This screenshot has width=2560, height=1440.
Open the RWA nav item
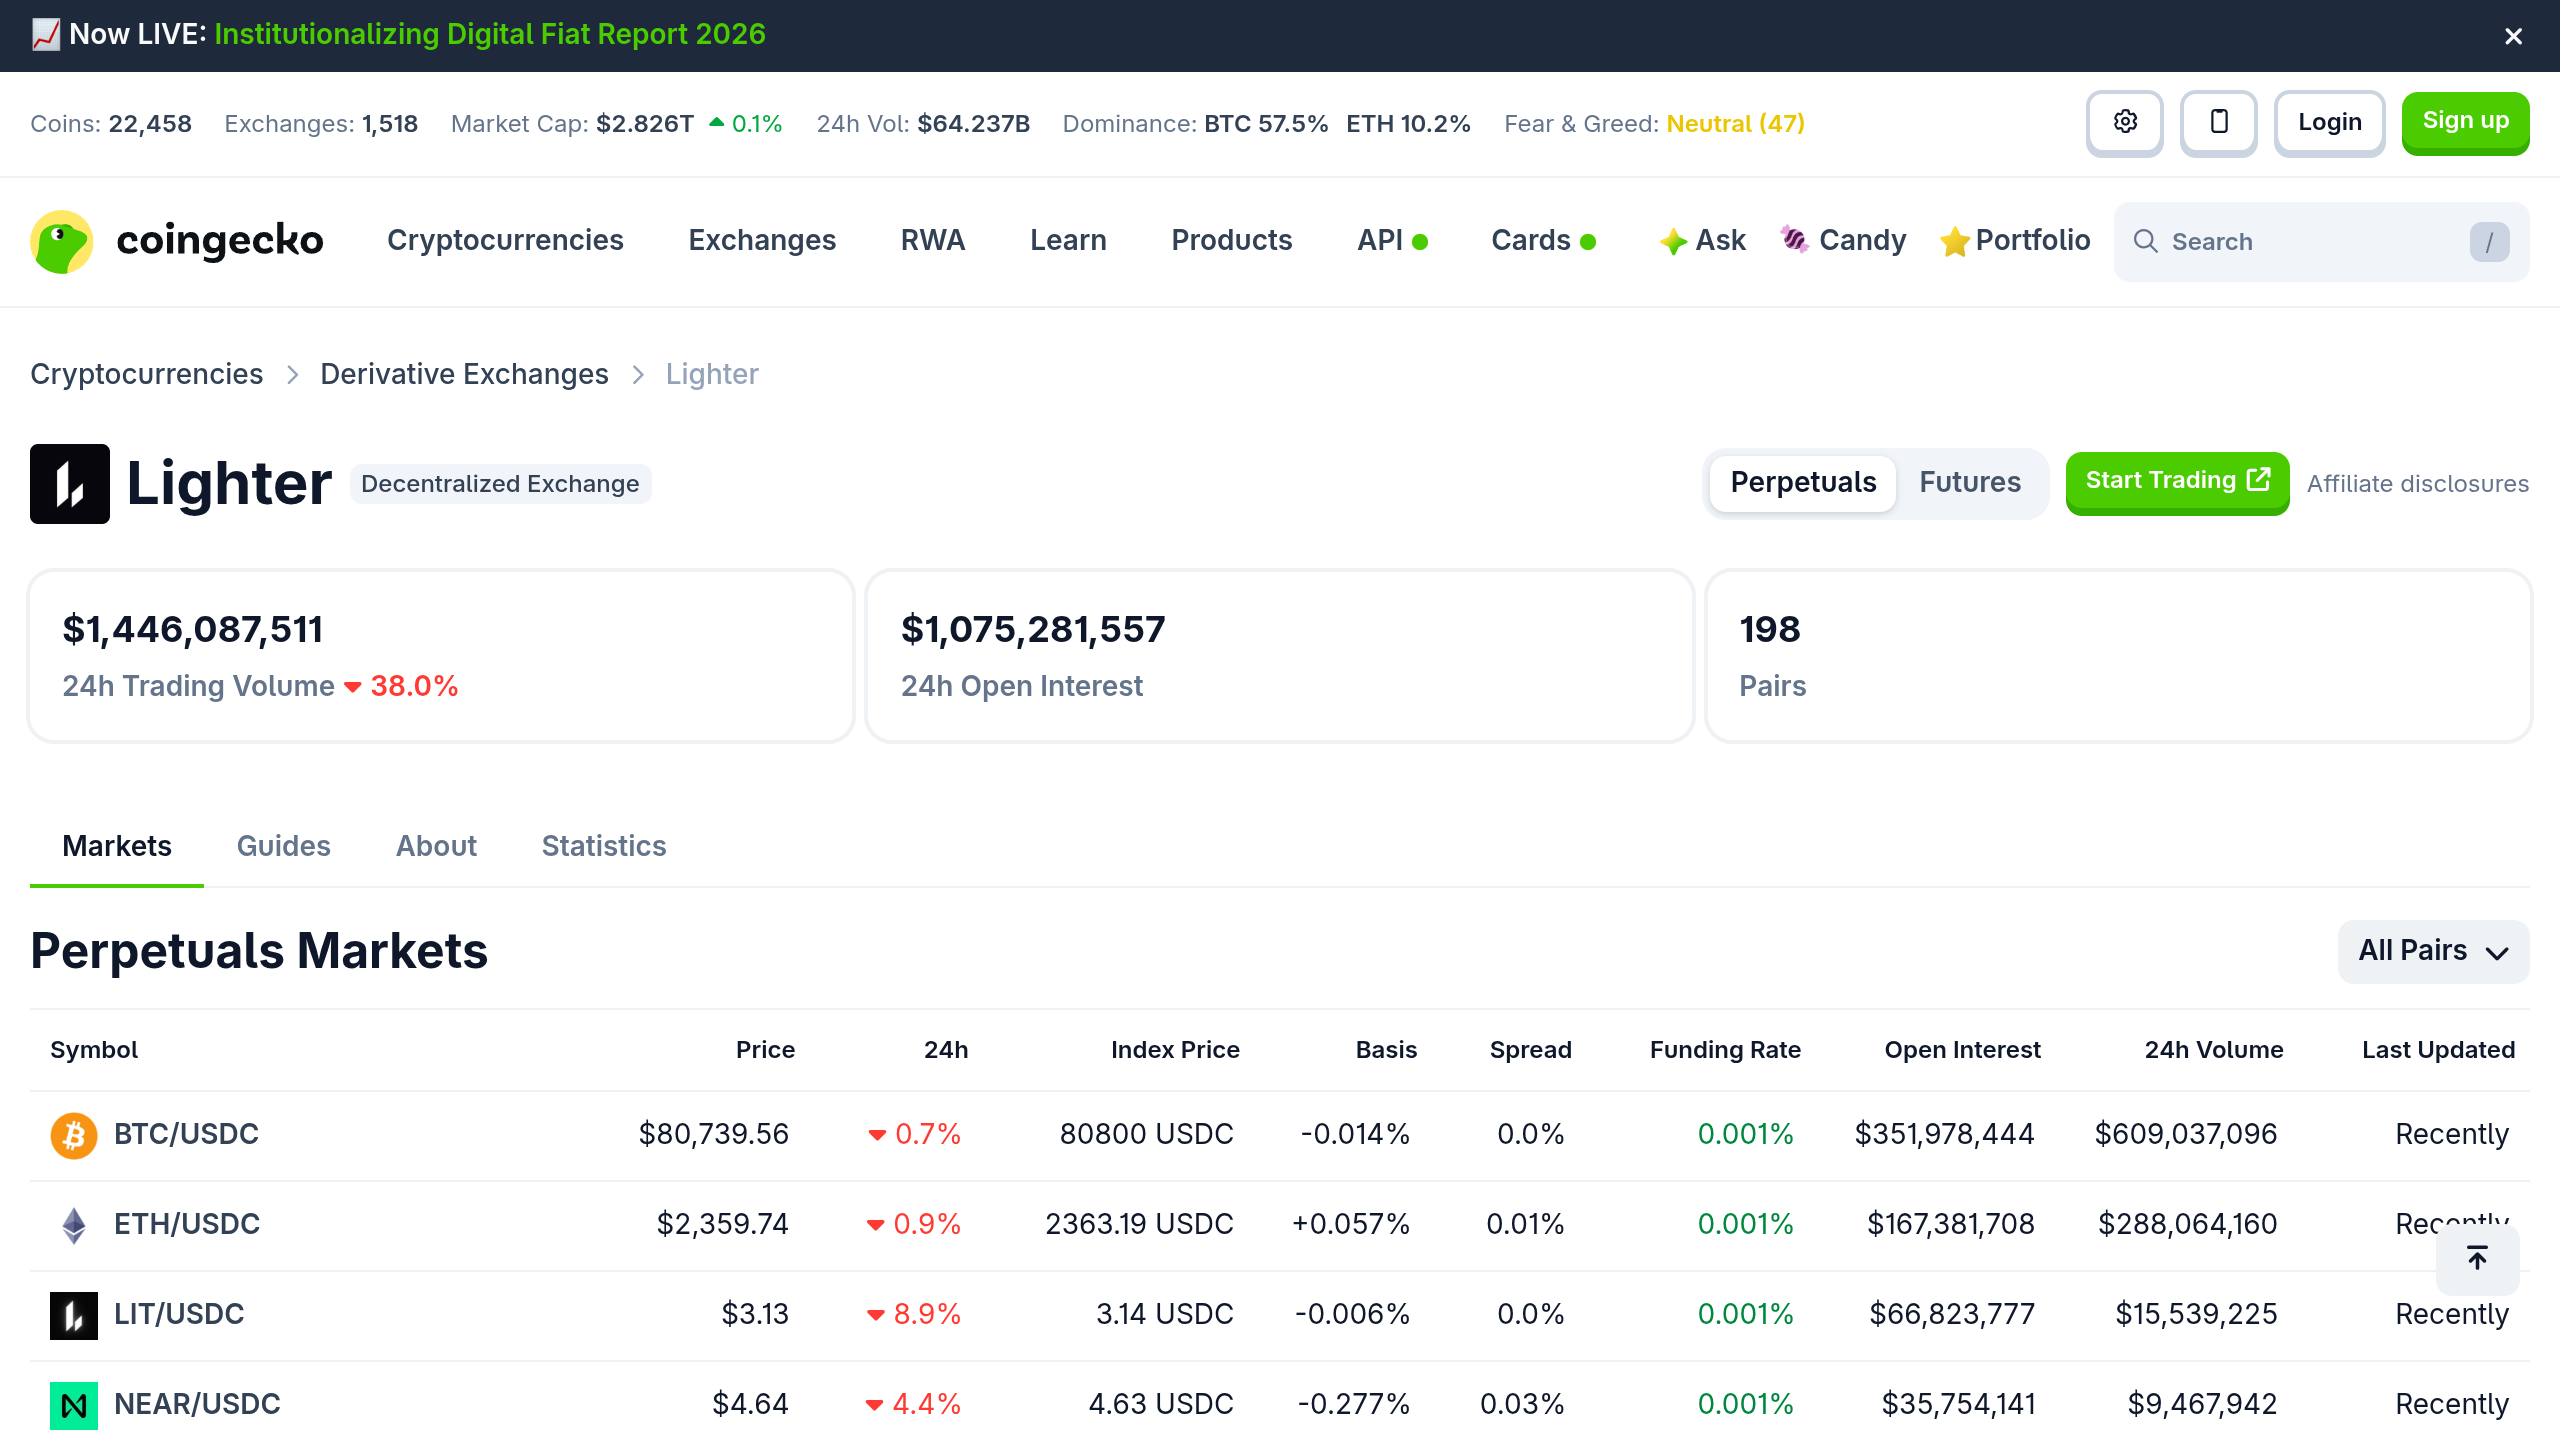point(932,241)
